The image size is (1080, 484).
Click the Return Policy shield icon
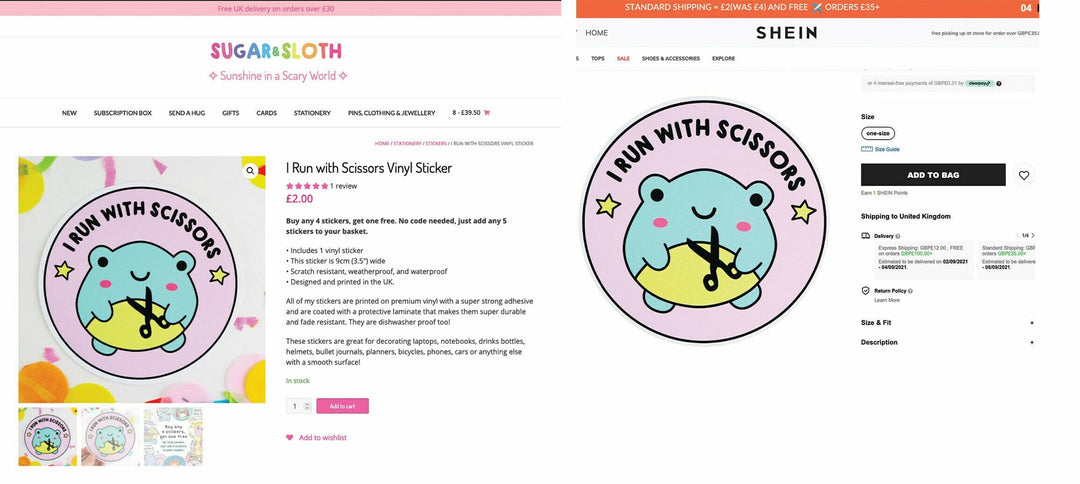[x=866, y=291]
